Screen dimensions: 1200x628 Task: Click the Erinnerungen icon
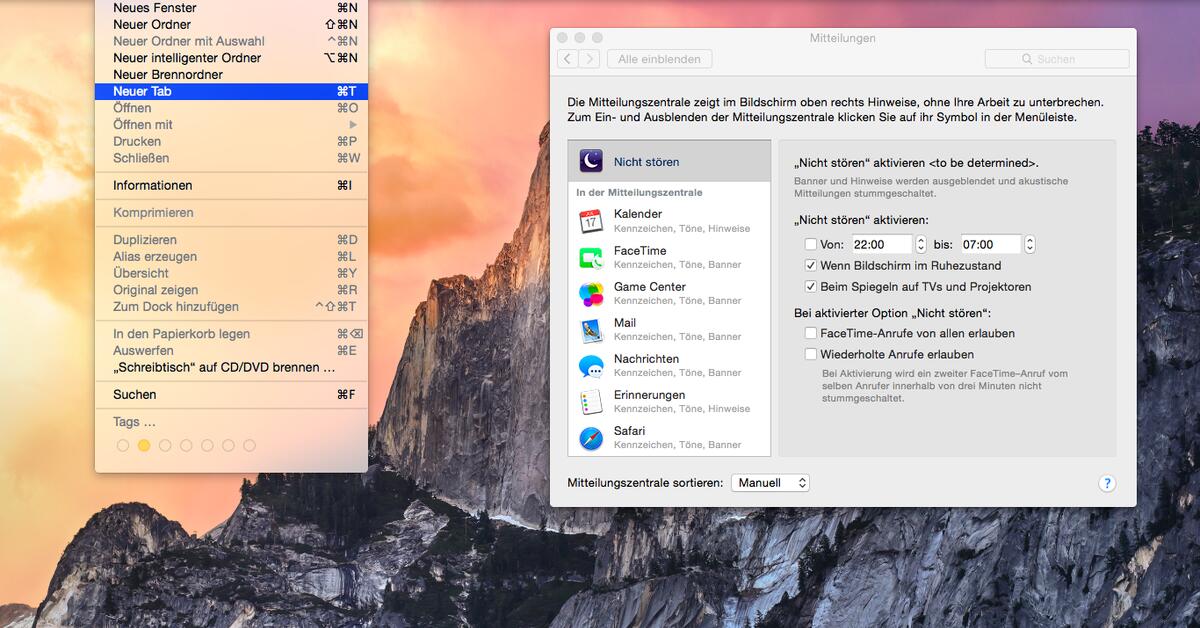tap(594, 401)
